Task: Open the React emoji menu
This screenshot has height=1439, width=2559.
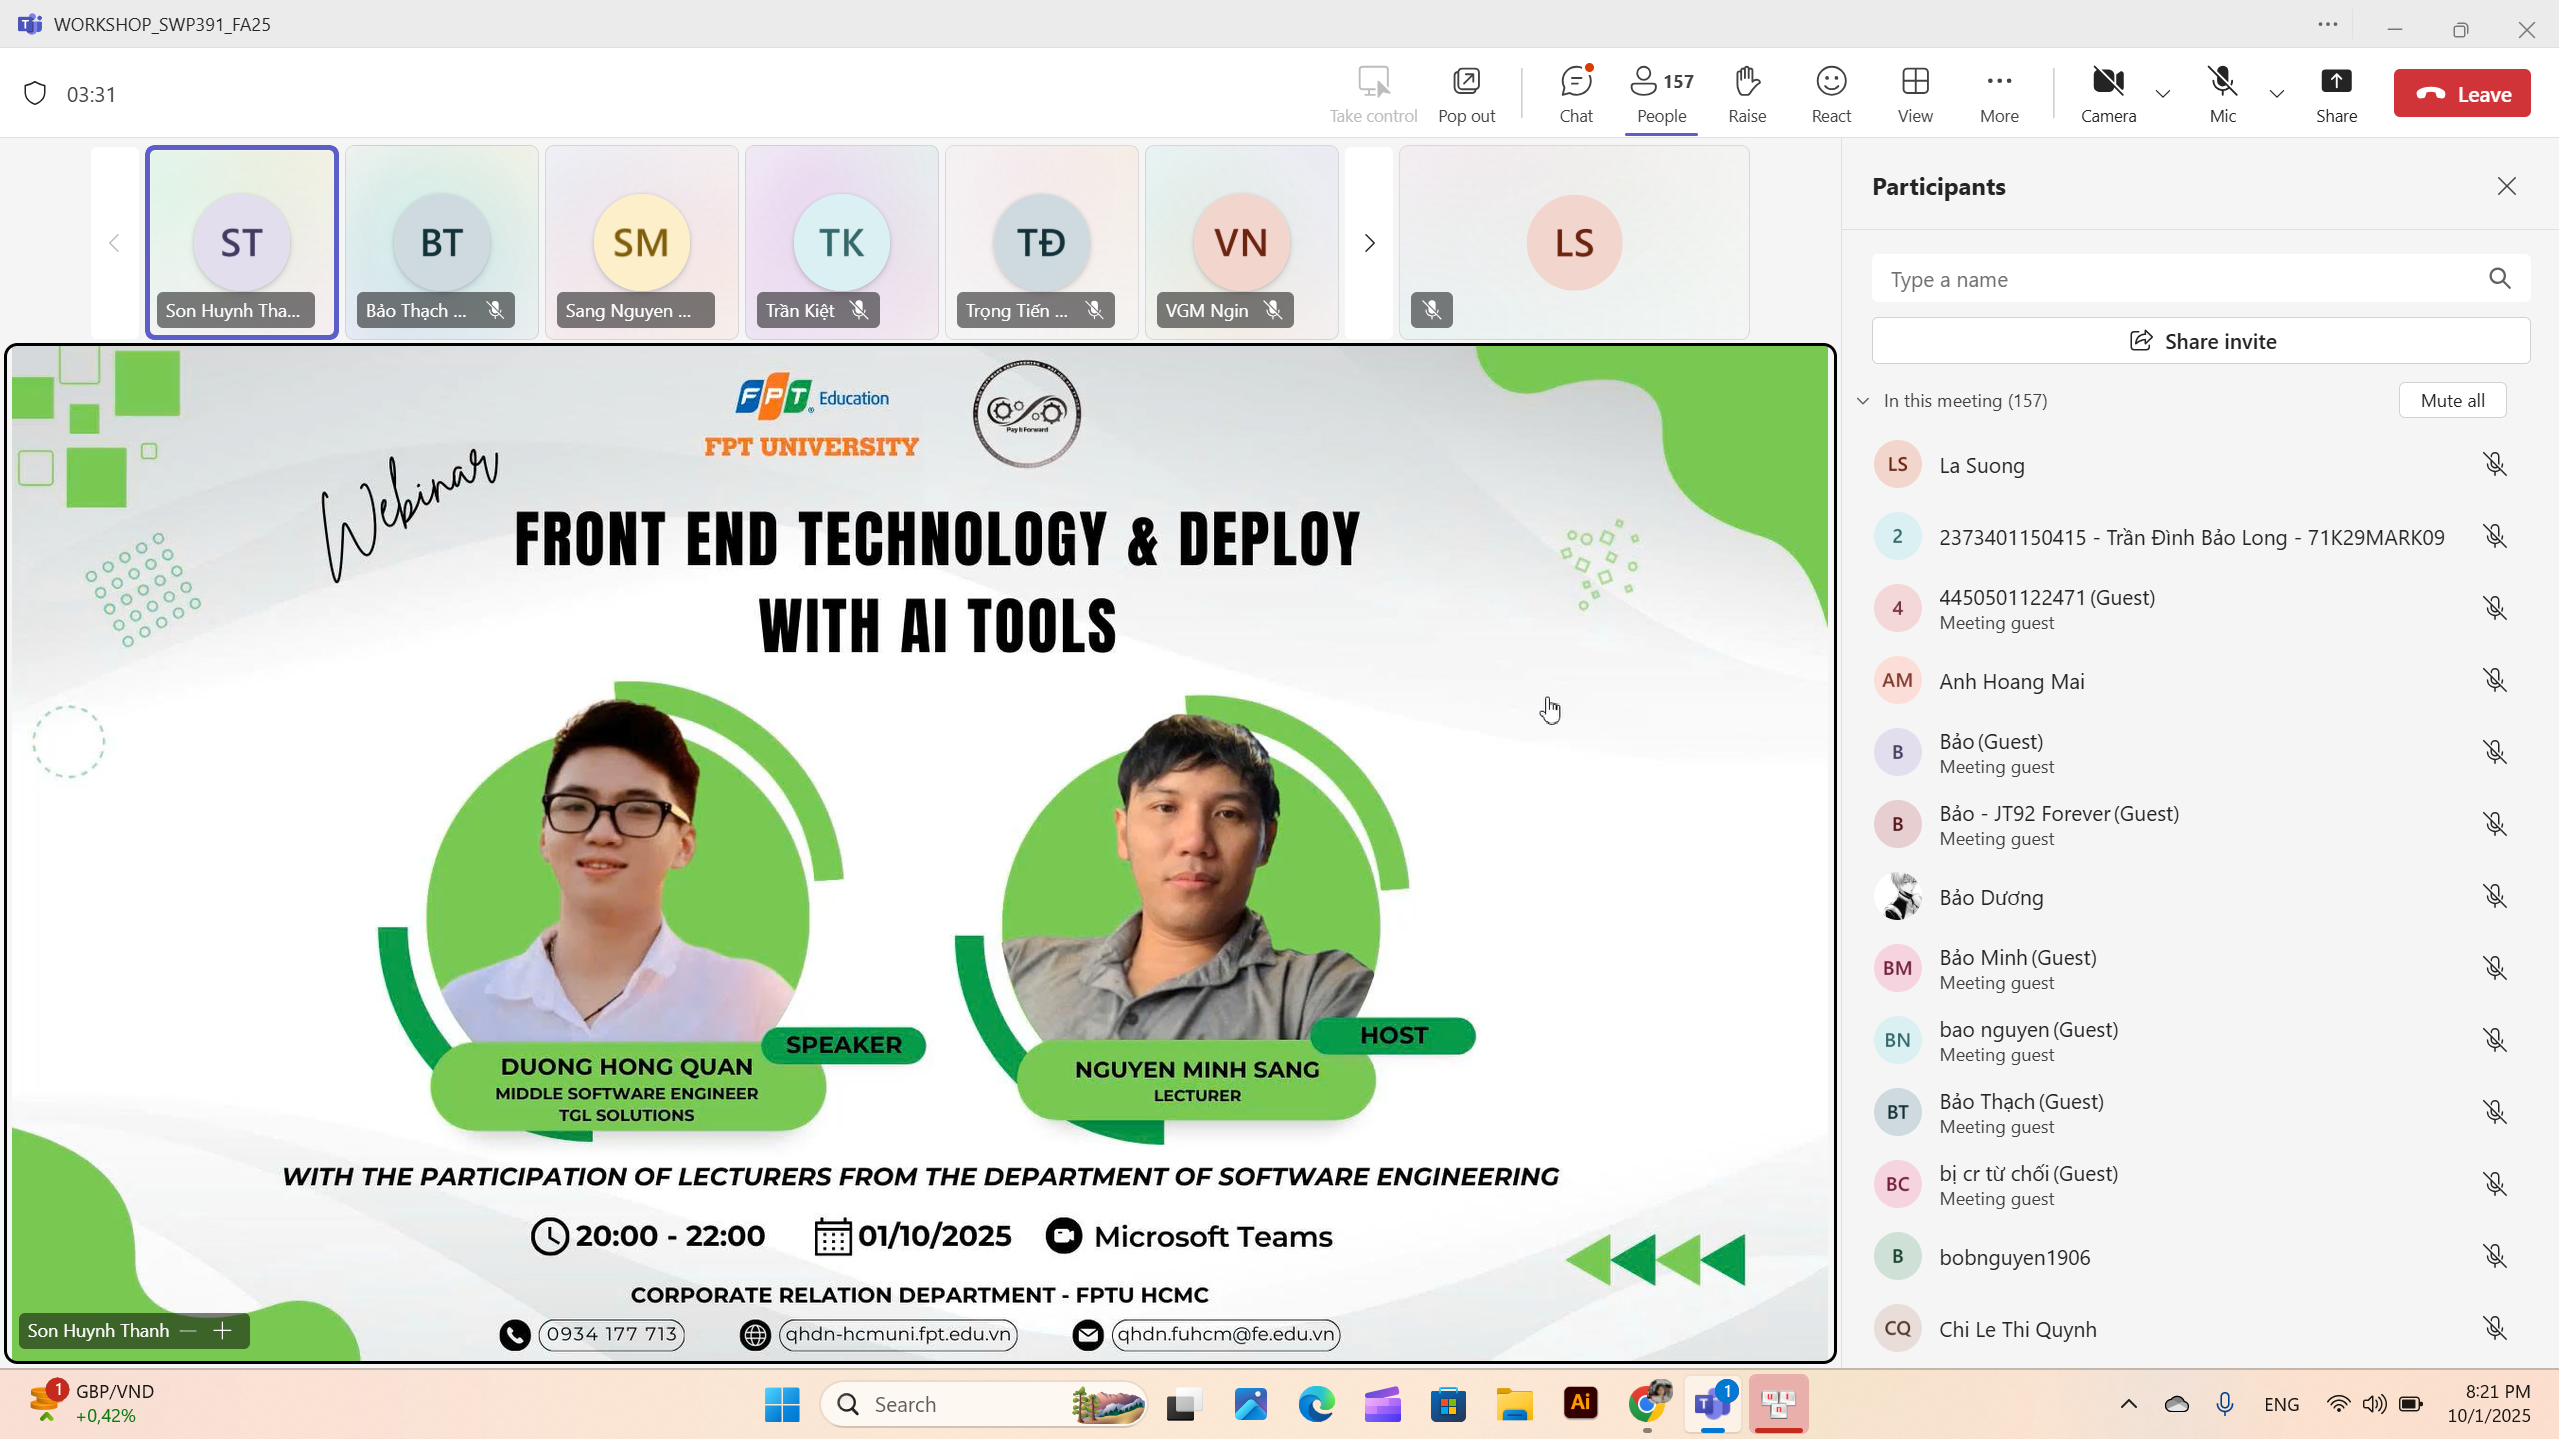Action: 1831,93
